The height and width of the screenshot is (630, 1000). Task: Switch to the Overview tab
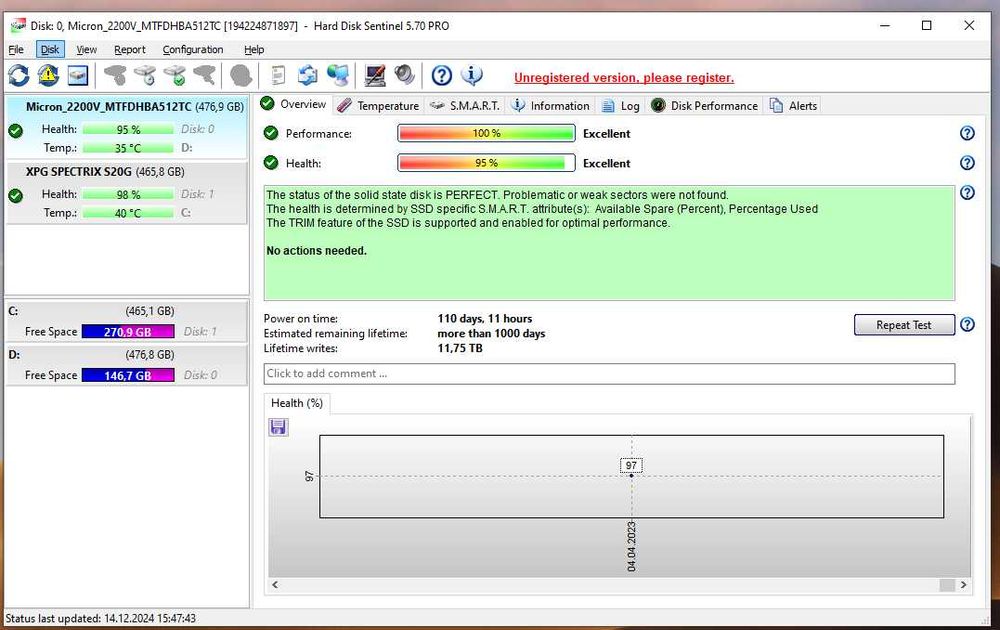(x=294, y=104)
